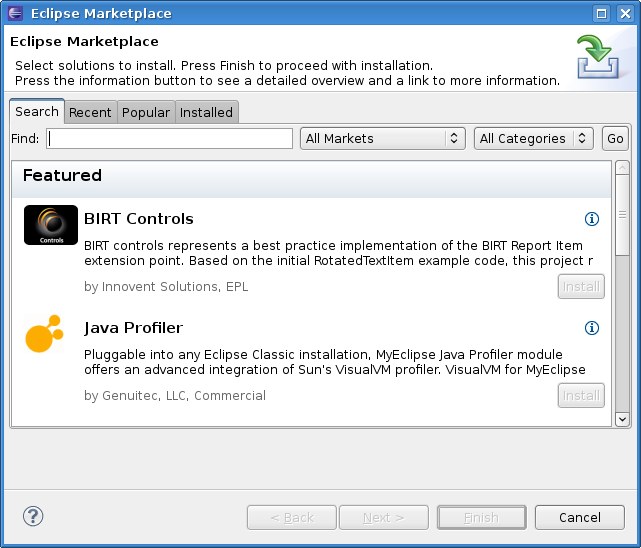This screenshot has height=548, width=641.
Task: Click the scrollbar up arrow
Action: point(622,168)
